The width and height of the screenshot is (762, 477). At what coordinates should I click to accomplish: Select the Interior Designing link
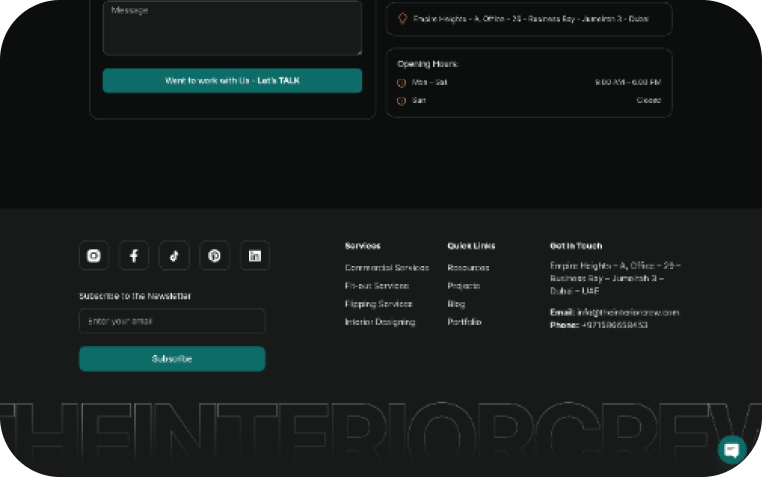coord(379,322)
